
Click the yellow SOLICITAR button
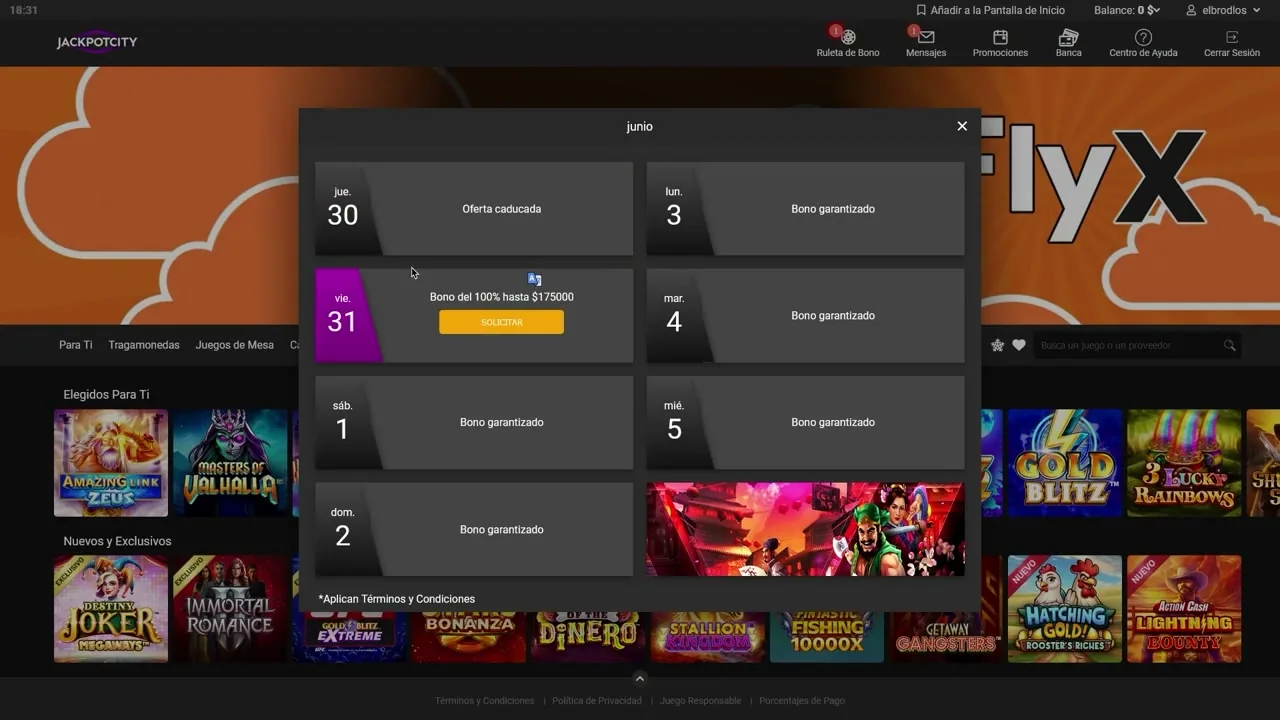click(x=501, y=322)
